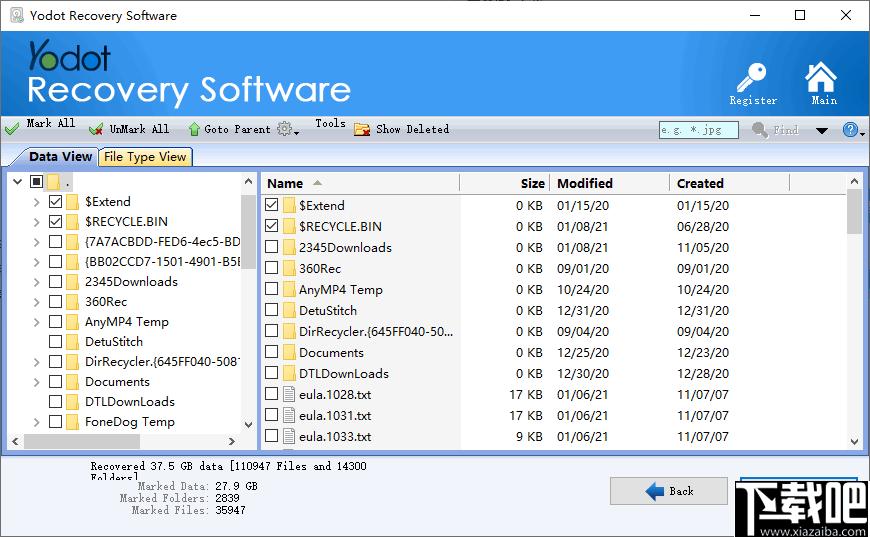Sort by Name column header
Image resolution: width=870 pixels, height=537 pixels.
(x=361, y=183)
